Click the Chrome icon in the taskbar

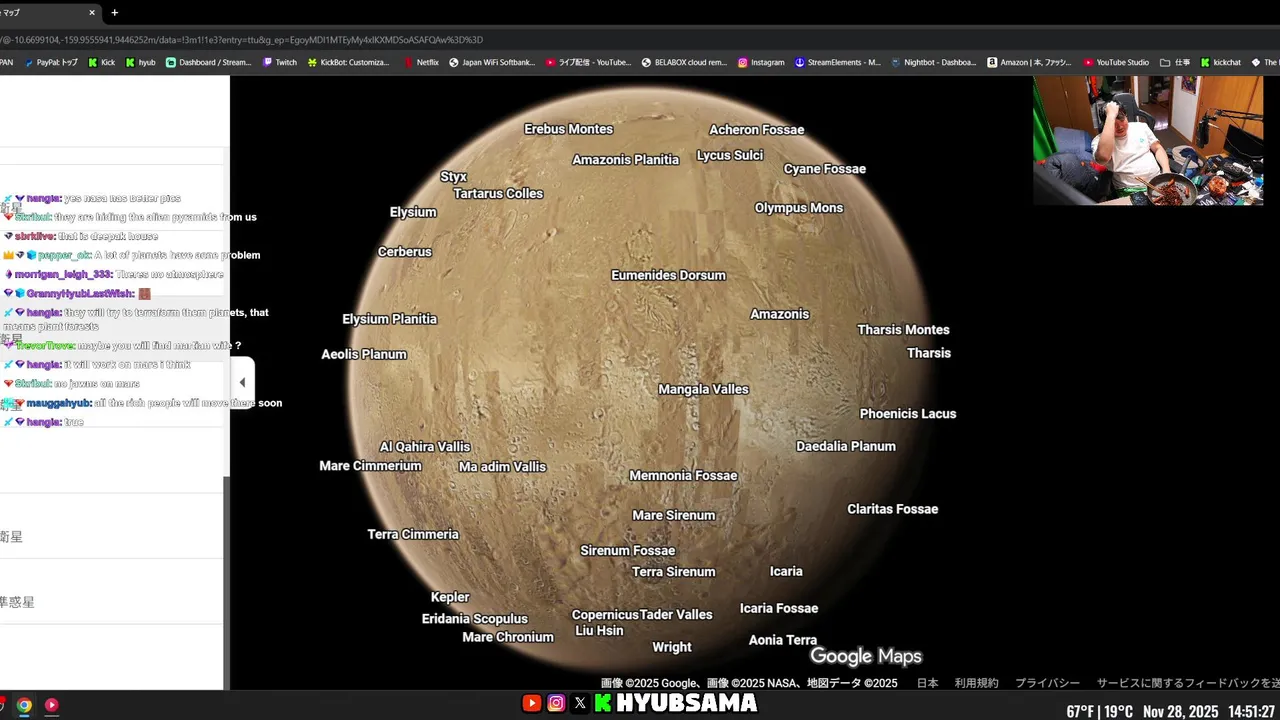(x=24, y=705)
